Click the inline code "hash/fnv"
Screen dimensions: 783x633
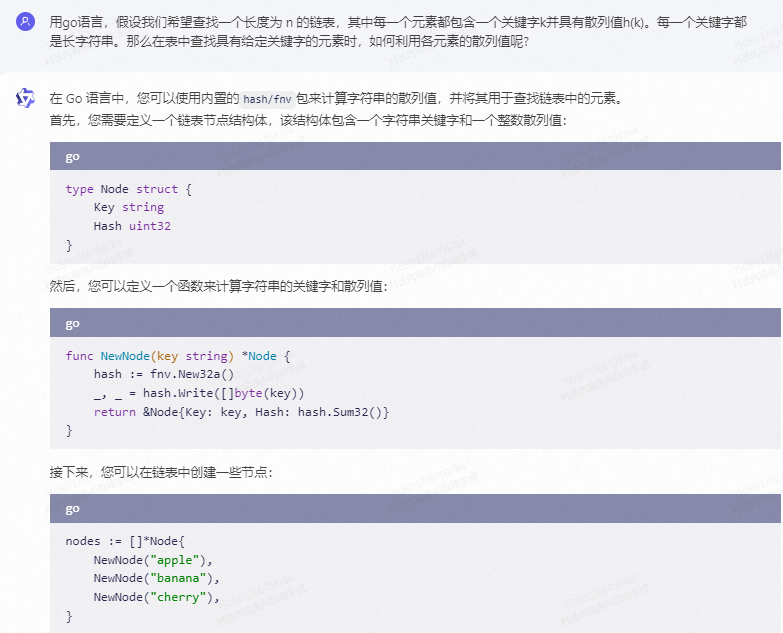tap(267, 99)
